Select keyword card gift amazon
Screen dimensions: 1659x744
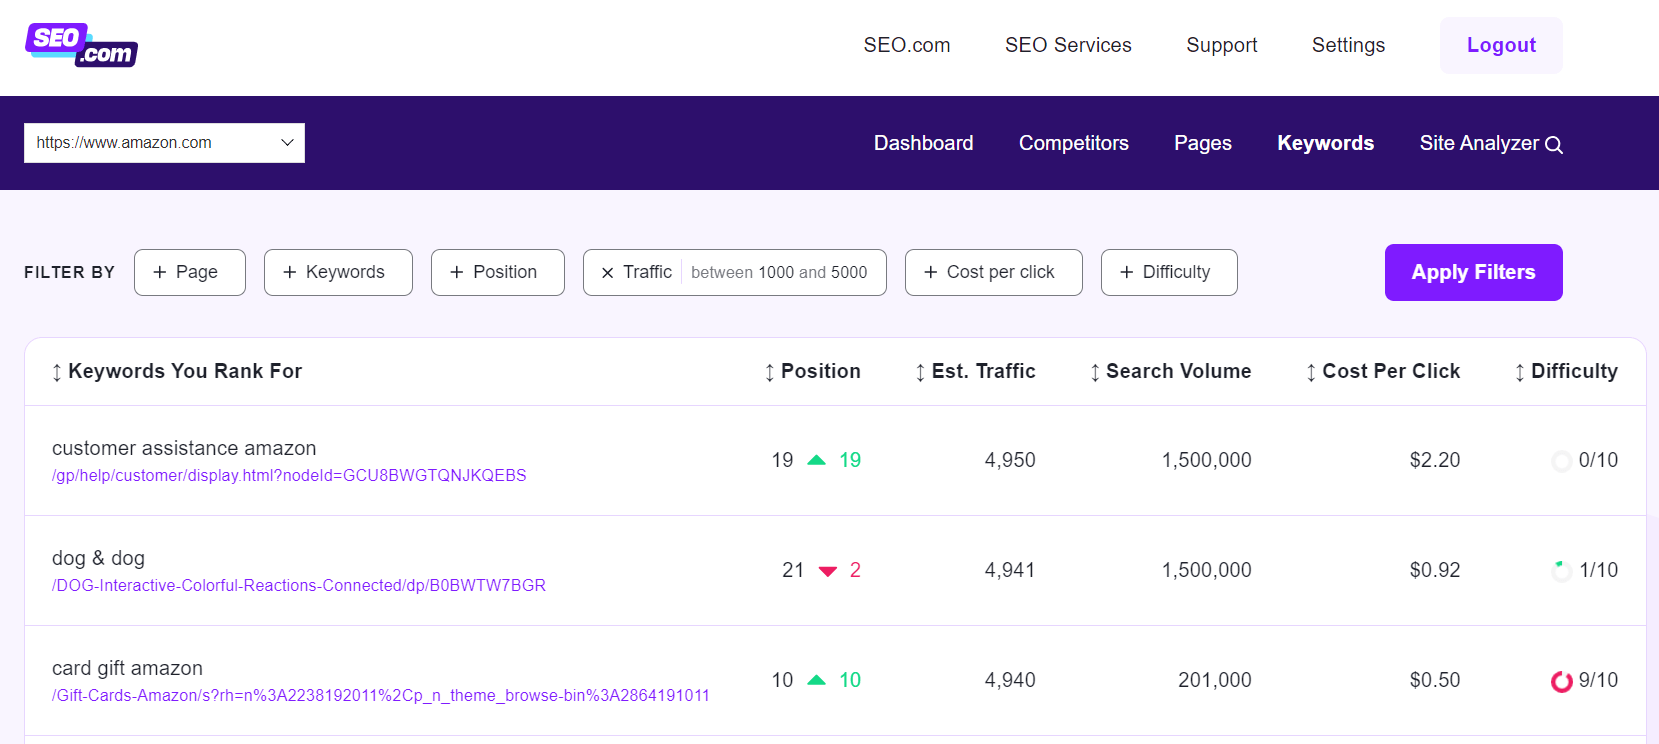[127, 668]
